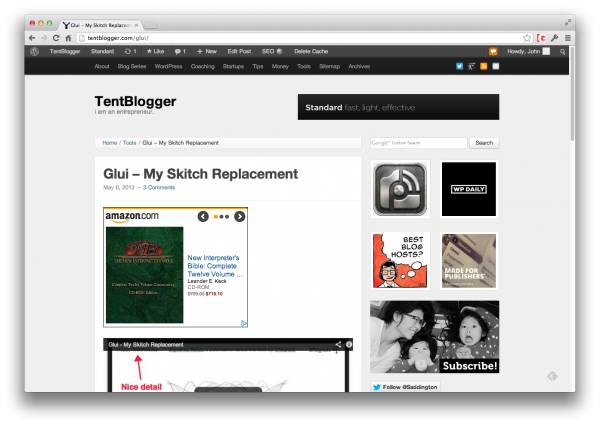Click the Subscribe! family photo banner
Viewport: 600px width, 426px height.
tap(434, 337)
